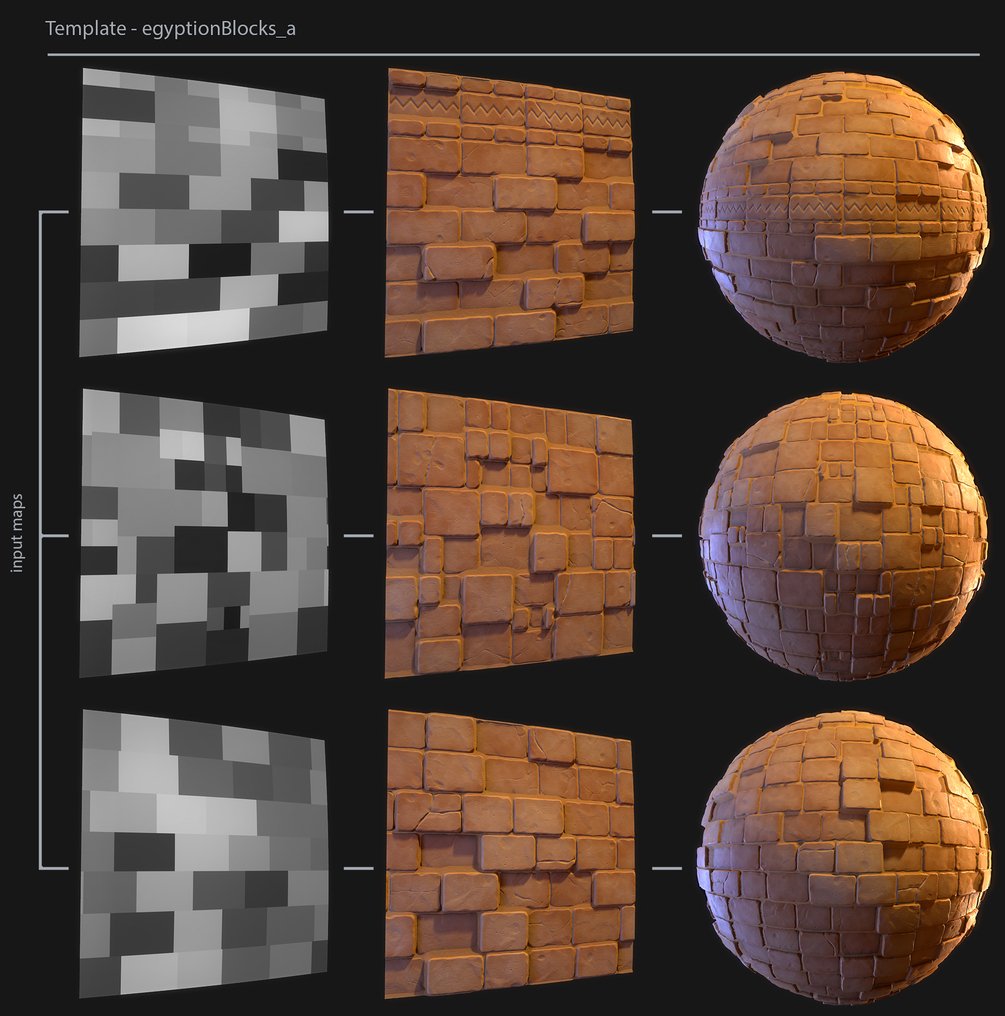This screenshot has height=1016, width=1005.
Task: Select the bottom sphere brick preview
Action: point(844,857)
